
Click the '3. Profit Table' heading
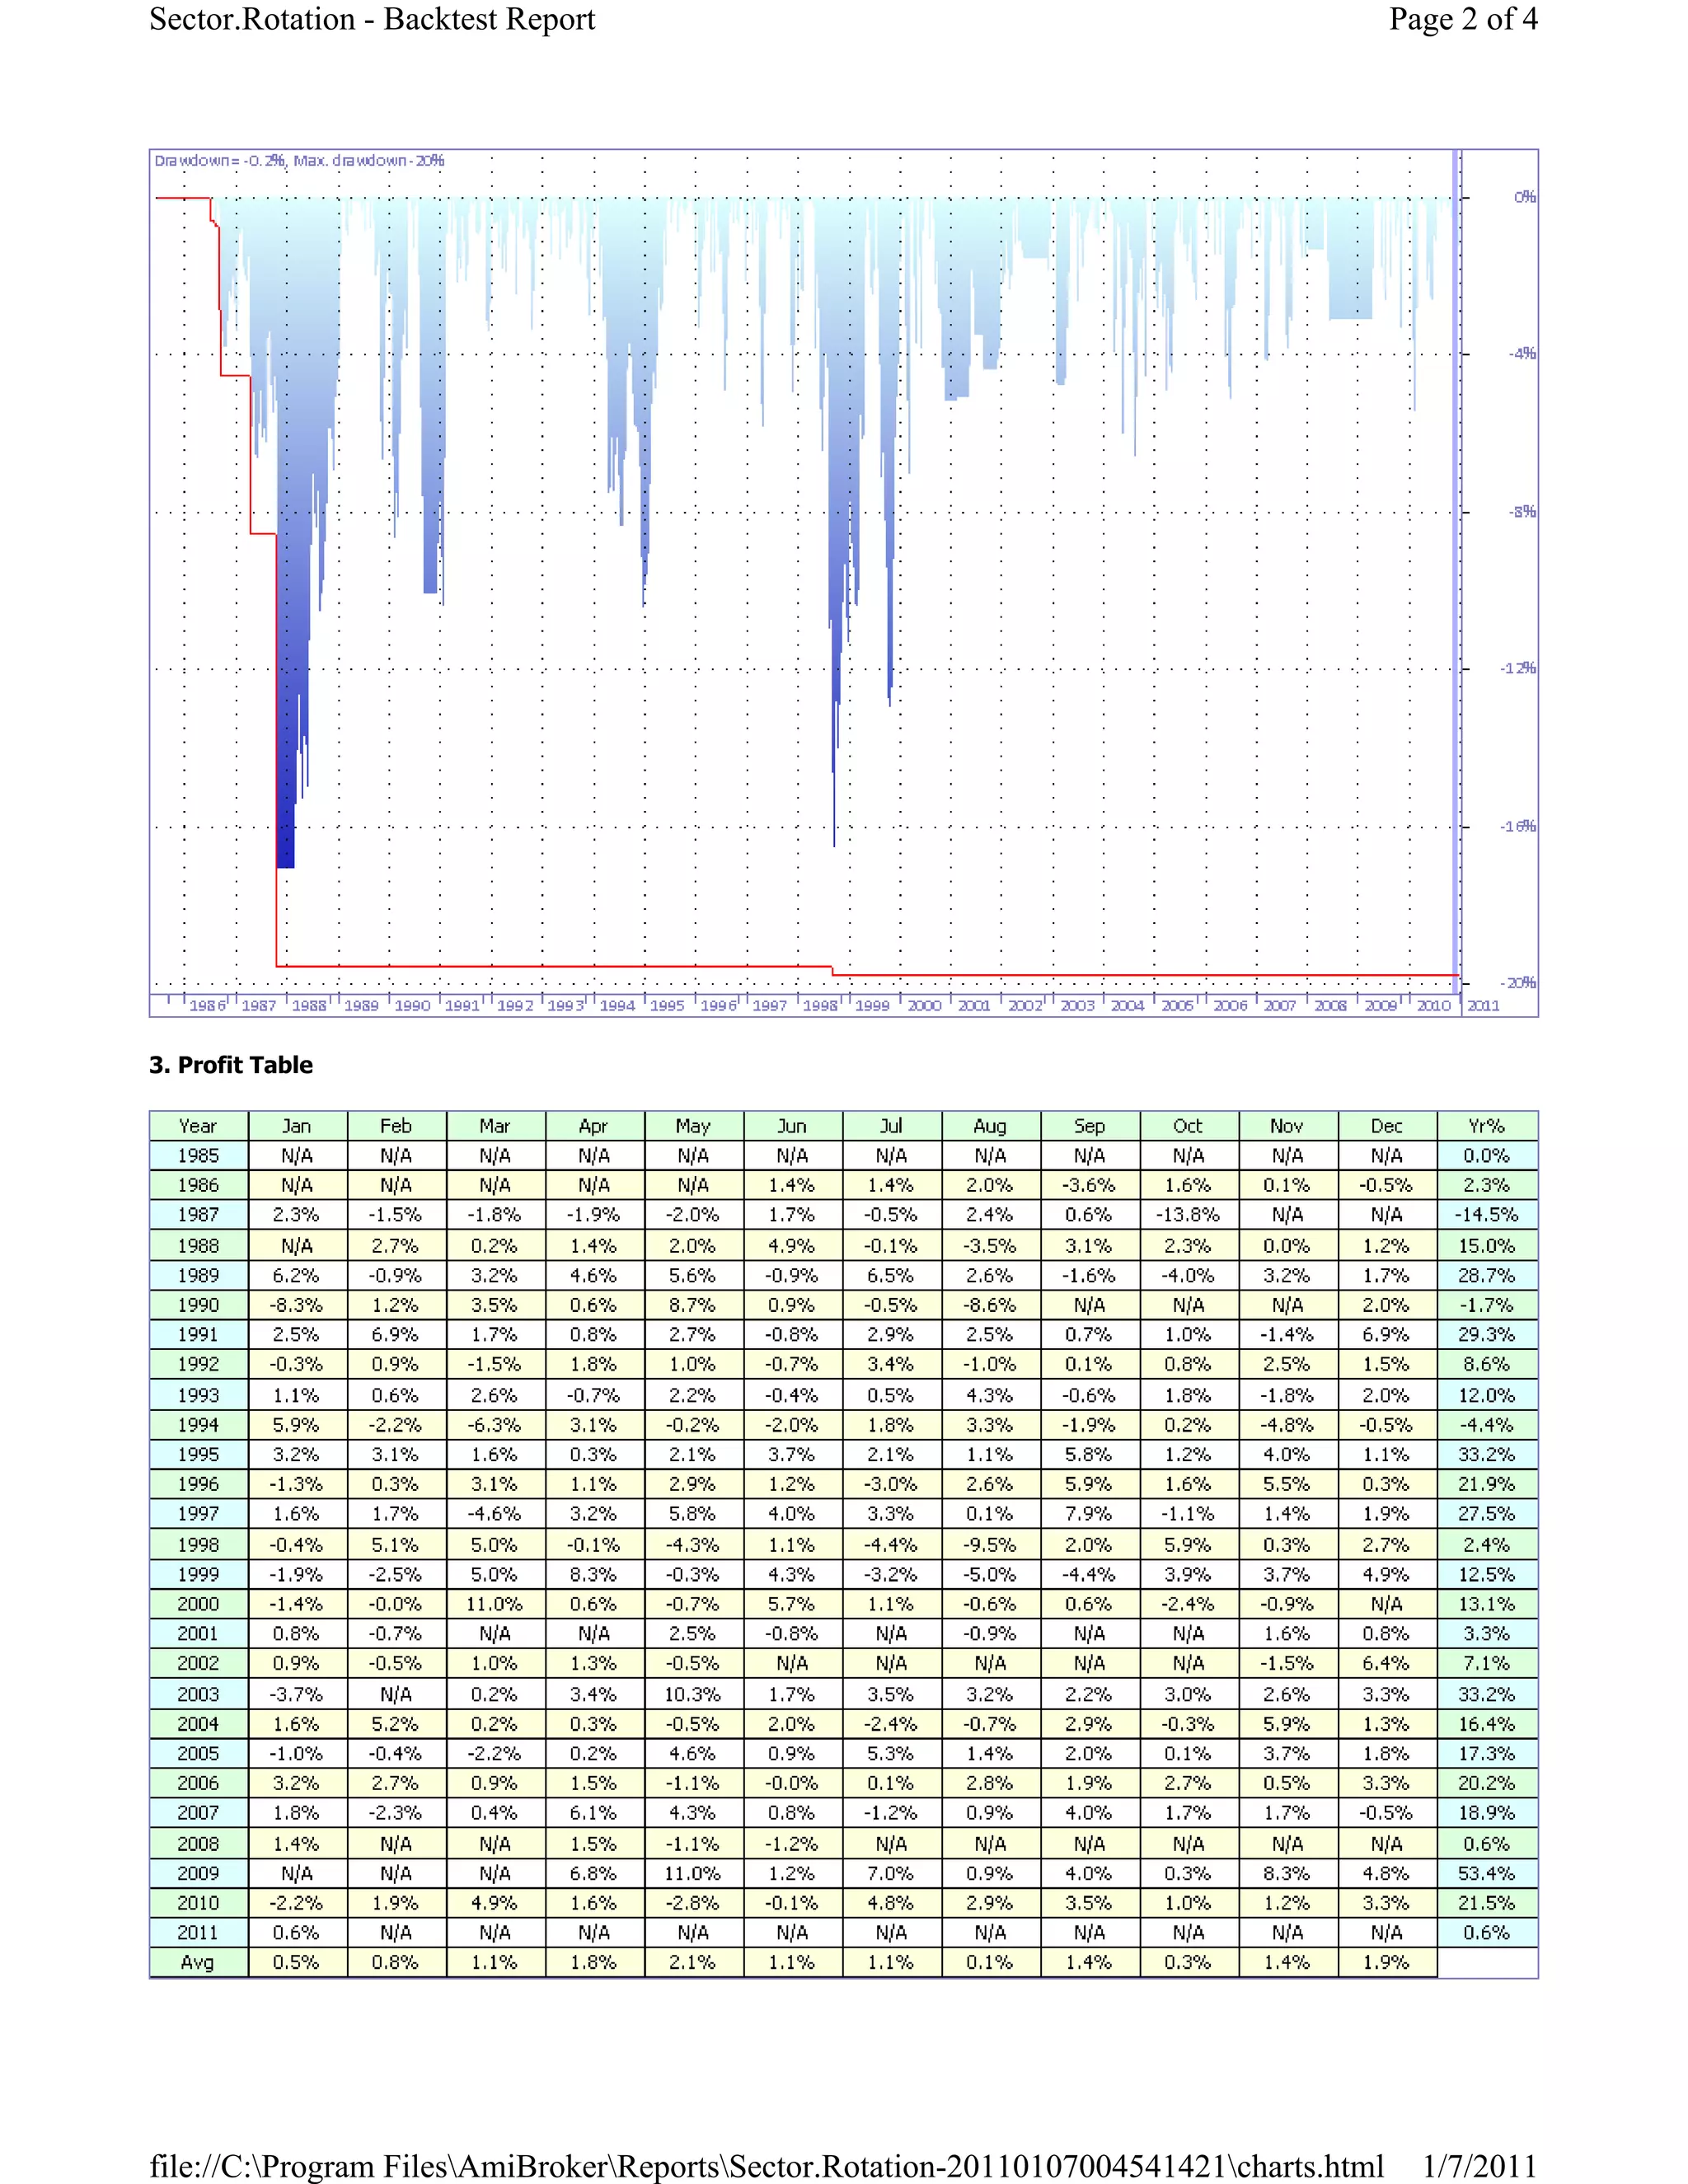coord(231,1065)
